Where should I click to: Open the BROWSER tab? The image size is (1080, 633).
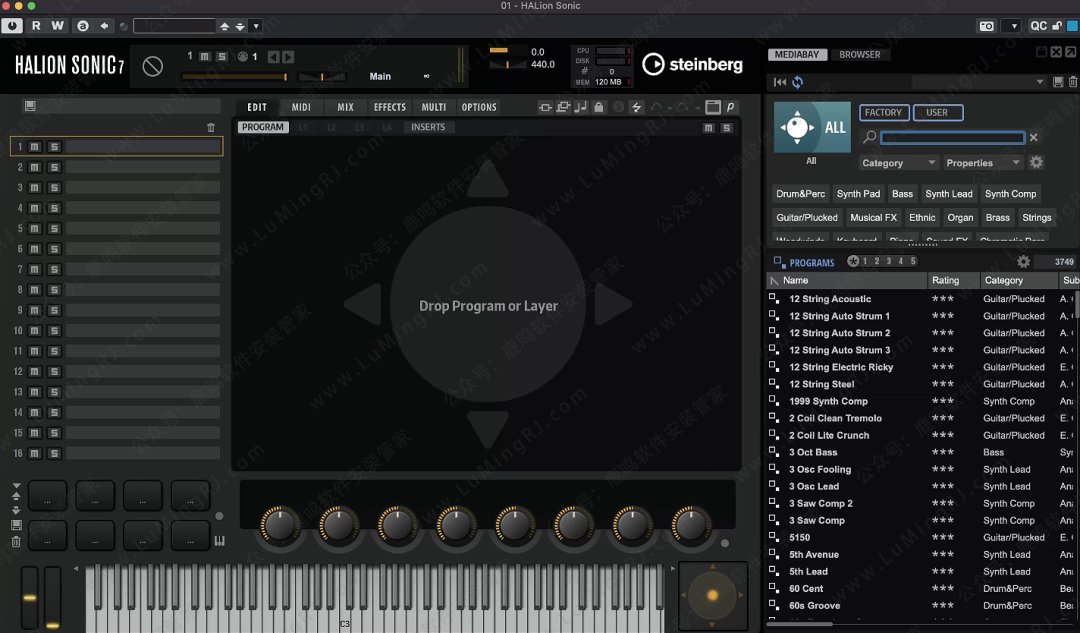point(860,55)
